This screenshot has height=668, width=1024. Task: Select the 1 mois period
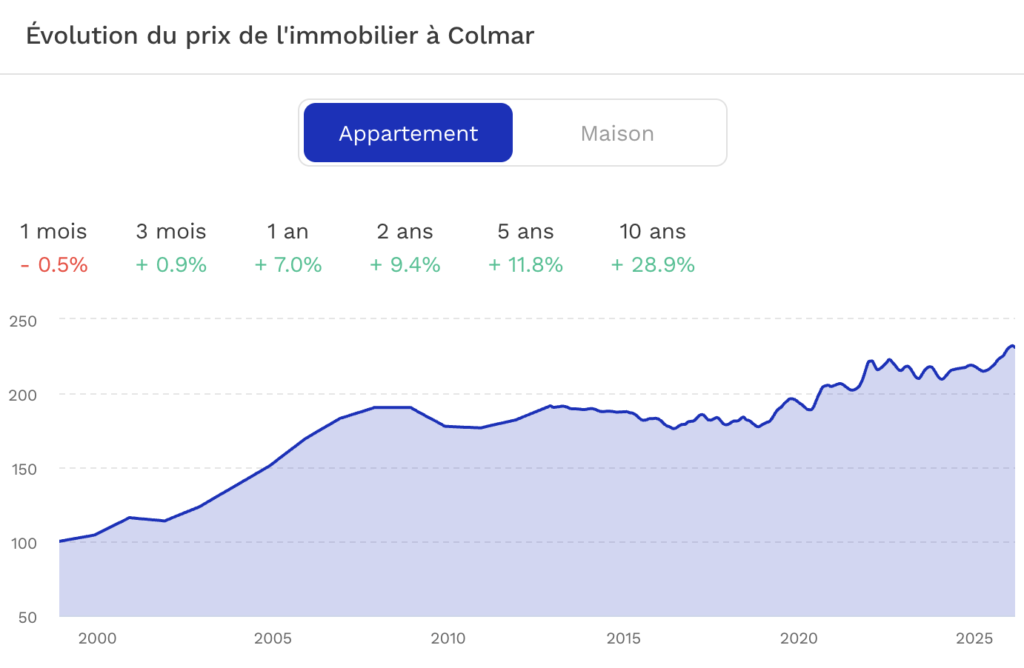(x=54, y=231)
